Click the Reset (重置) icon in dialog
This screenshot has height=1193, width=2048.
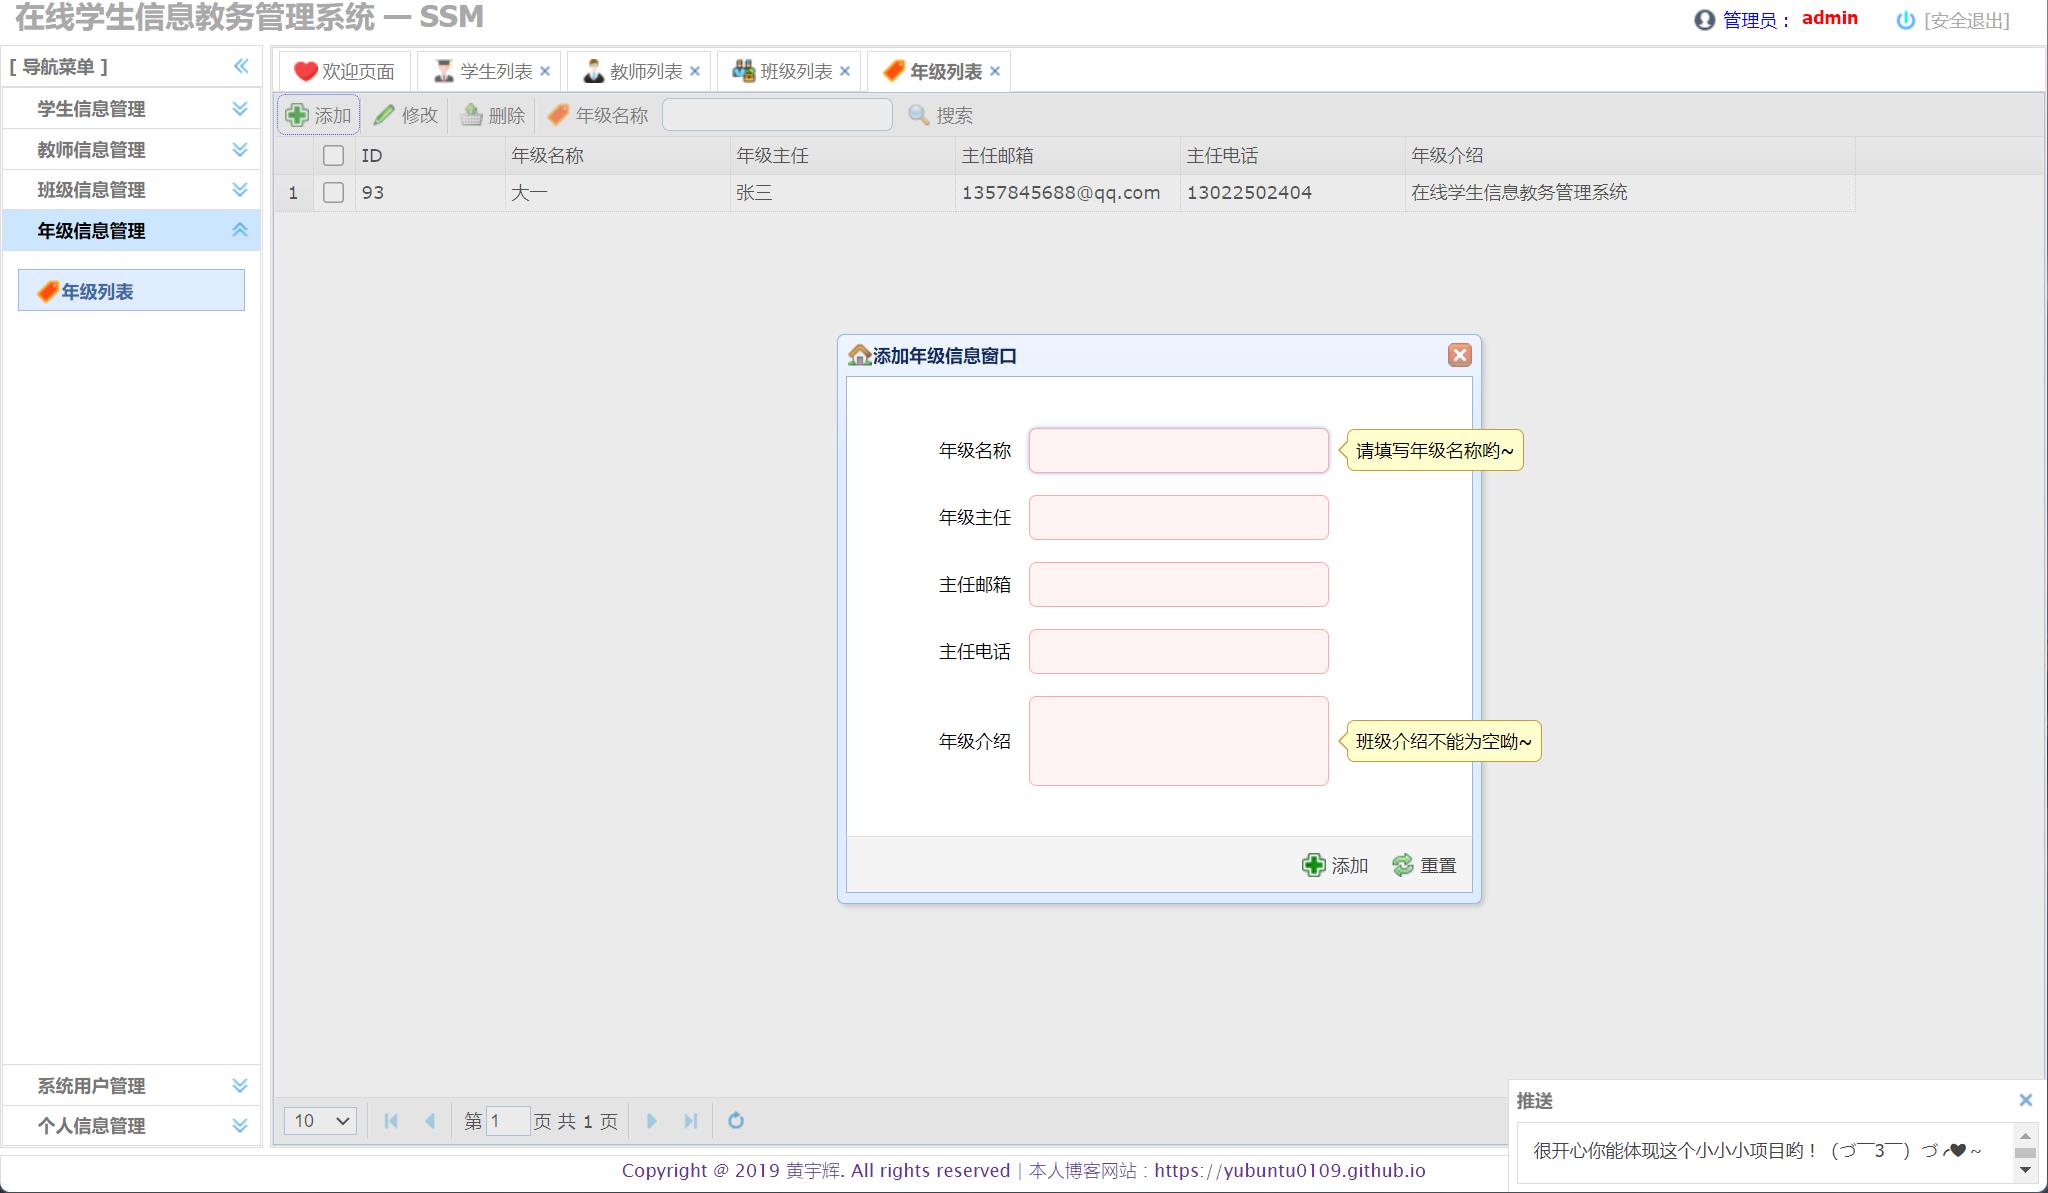point(1403,865)
